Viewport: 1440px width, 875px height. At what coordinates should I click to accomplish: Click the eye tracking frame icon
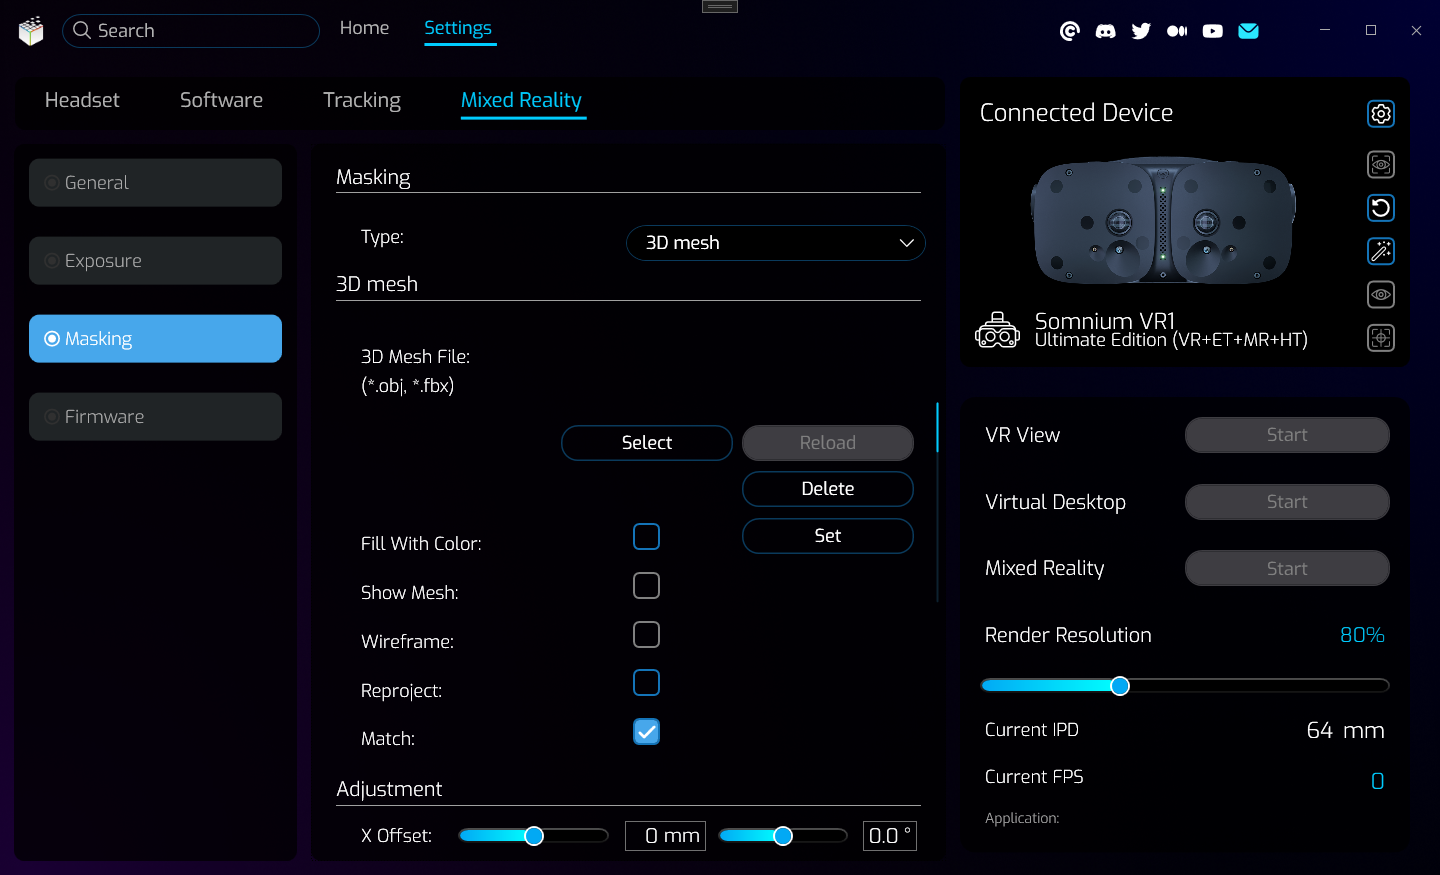click(x=1381, y=164)
